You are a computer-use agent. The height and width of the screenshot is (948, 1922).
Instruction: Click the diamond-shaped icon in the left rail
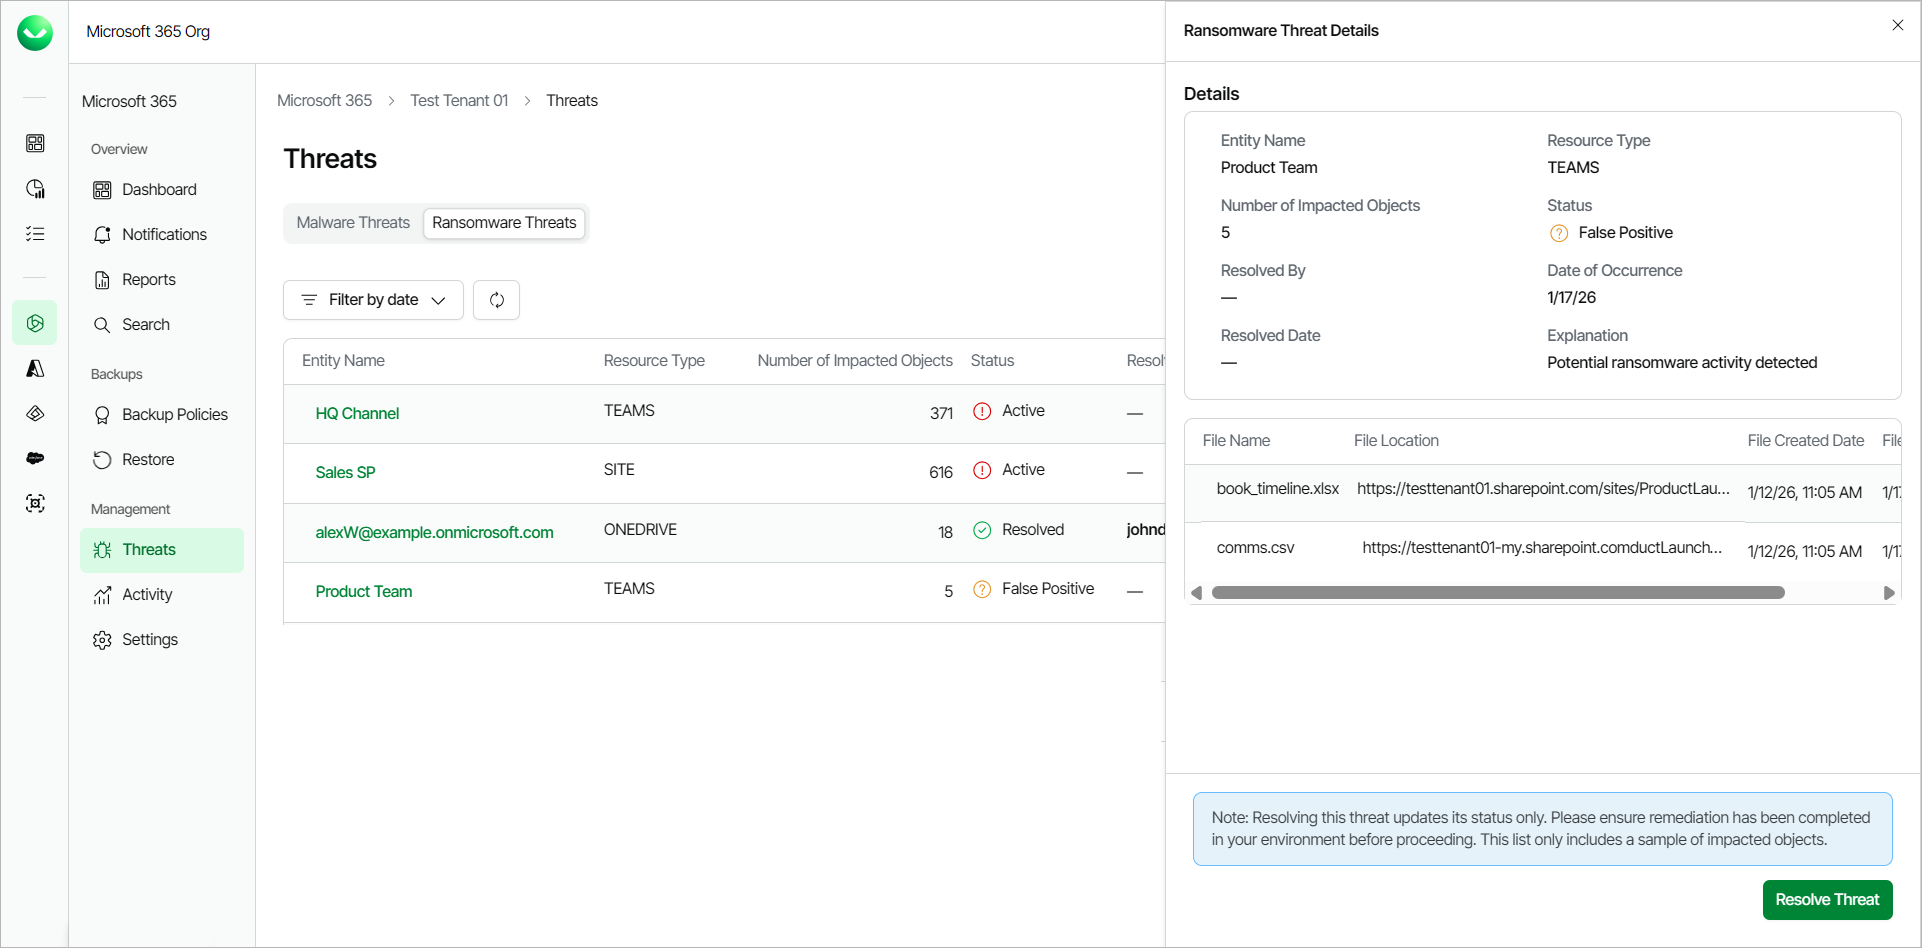(35, 413)
